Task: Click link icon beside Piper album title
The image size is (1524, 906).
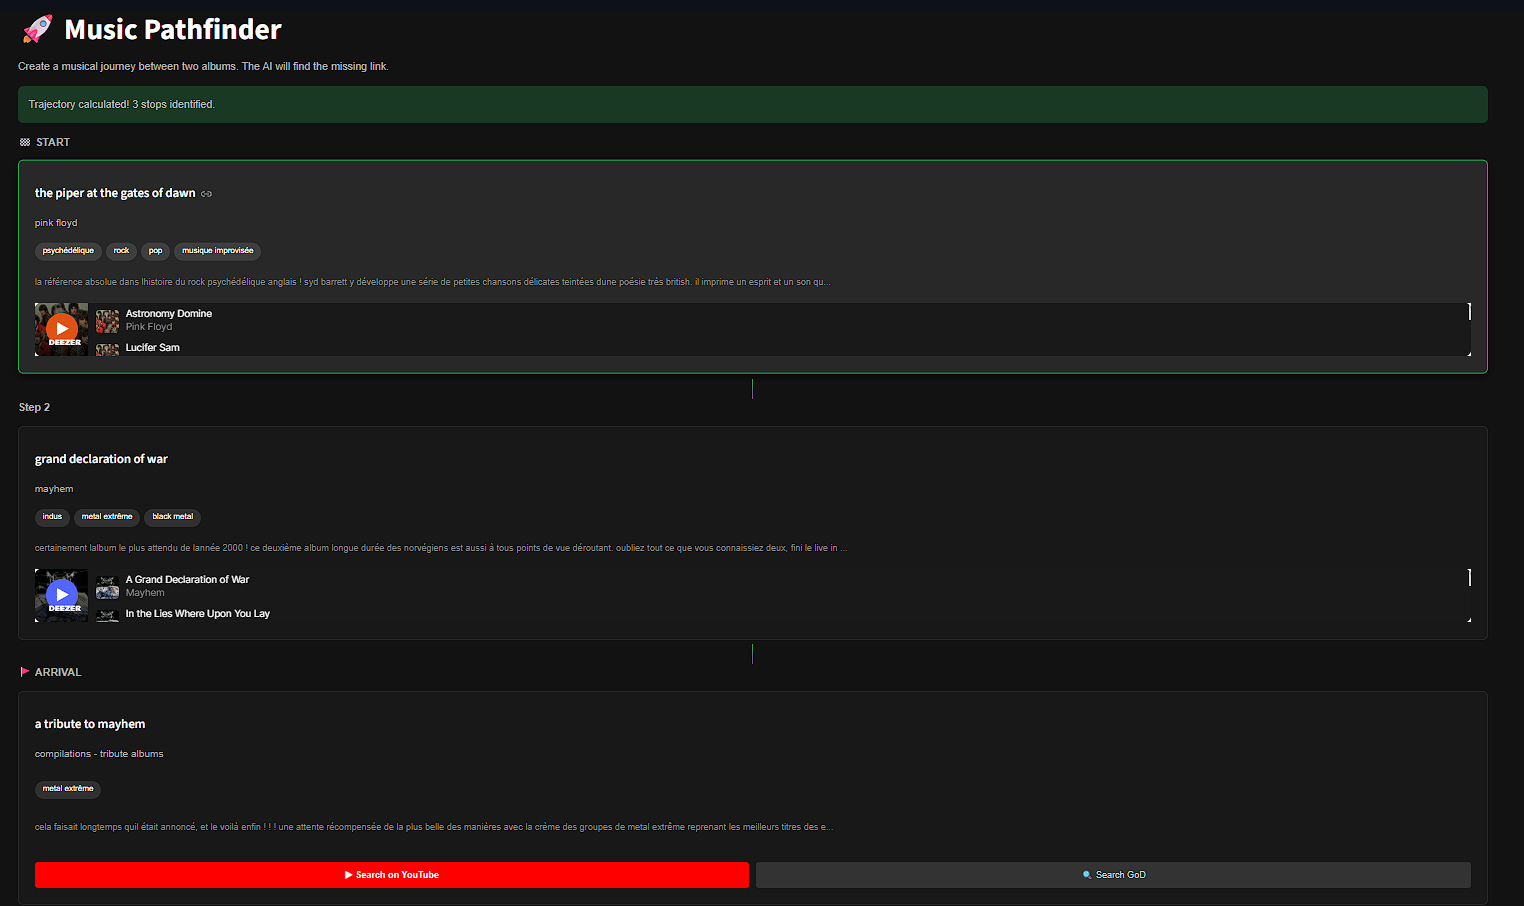Action: click(x=206, y=194)
